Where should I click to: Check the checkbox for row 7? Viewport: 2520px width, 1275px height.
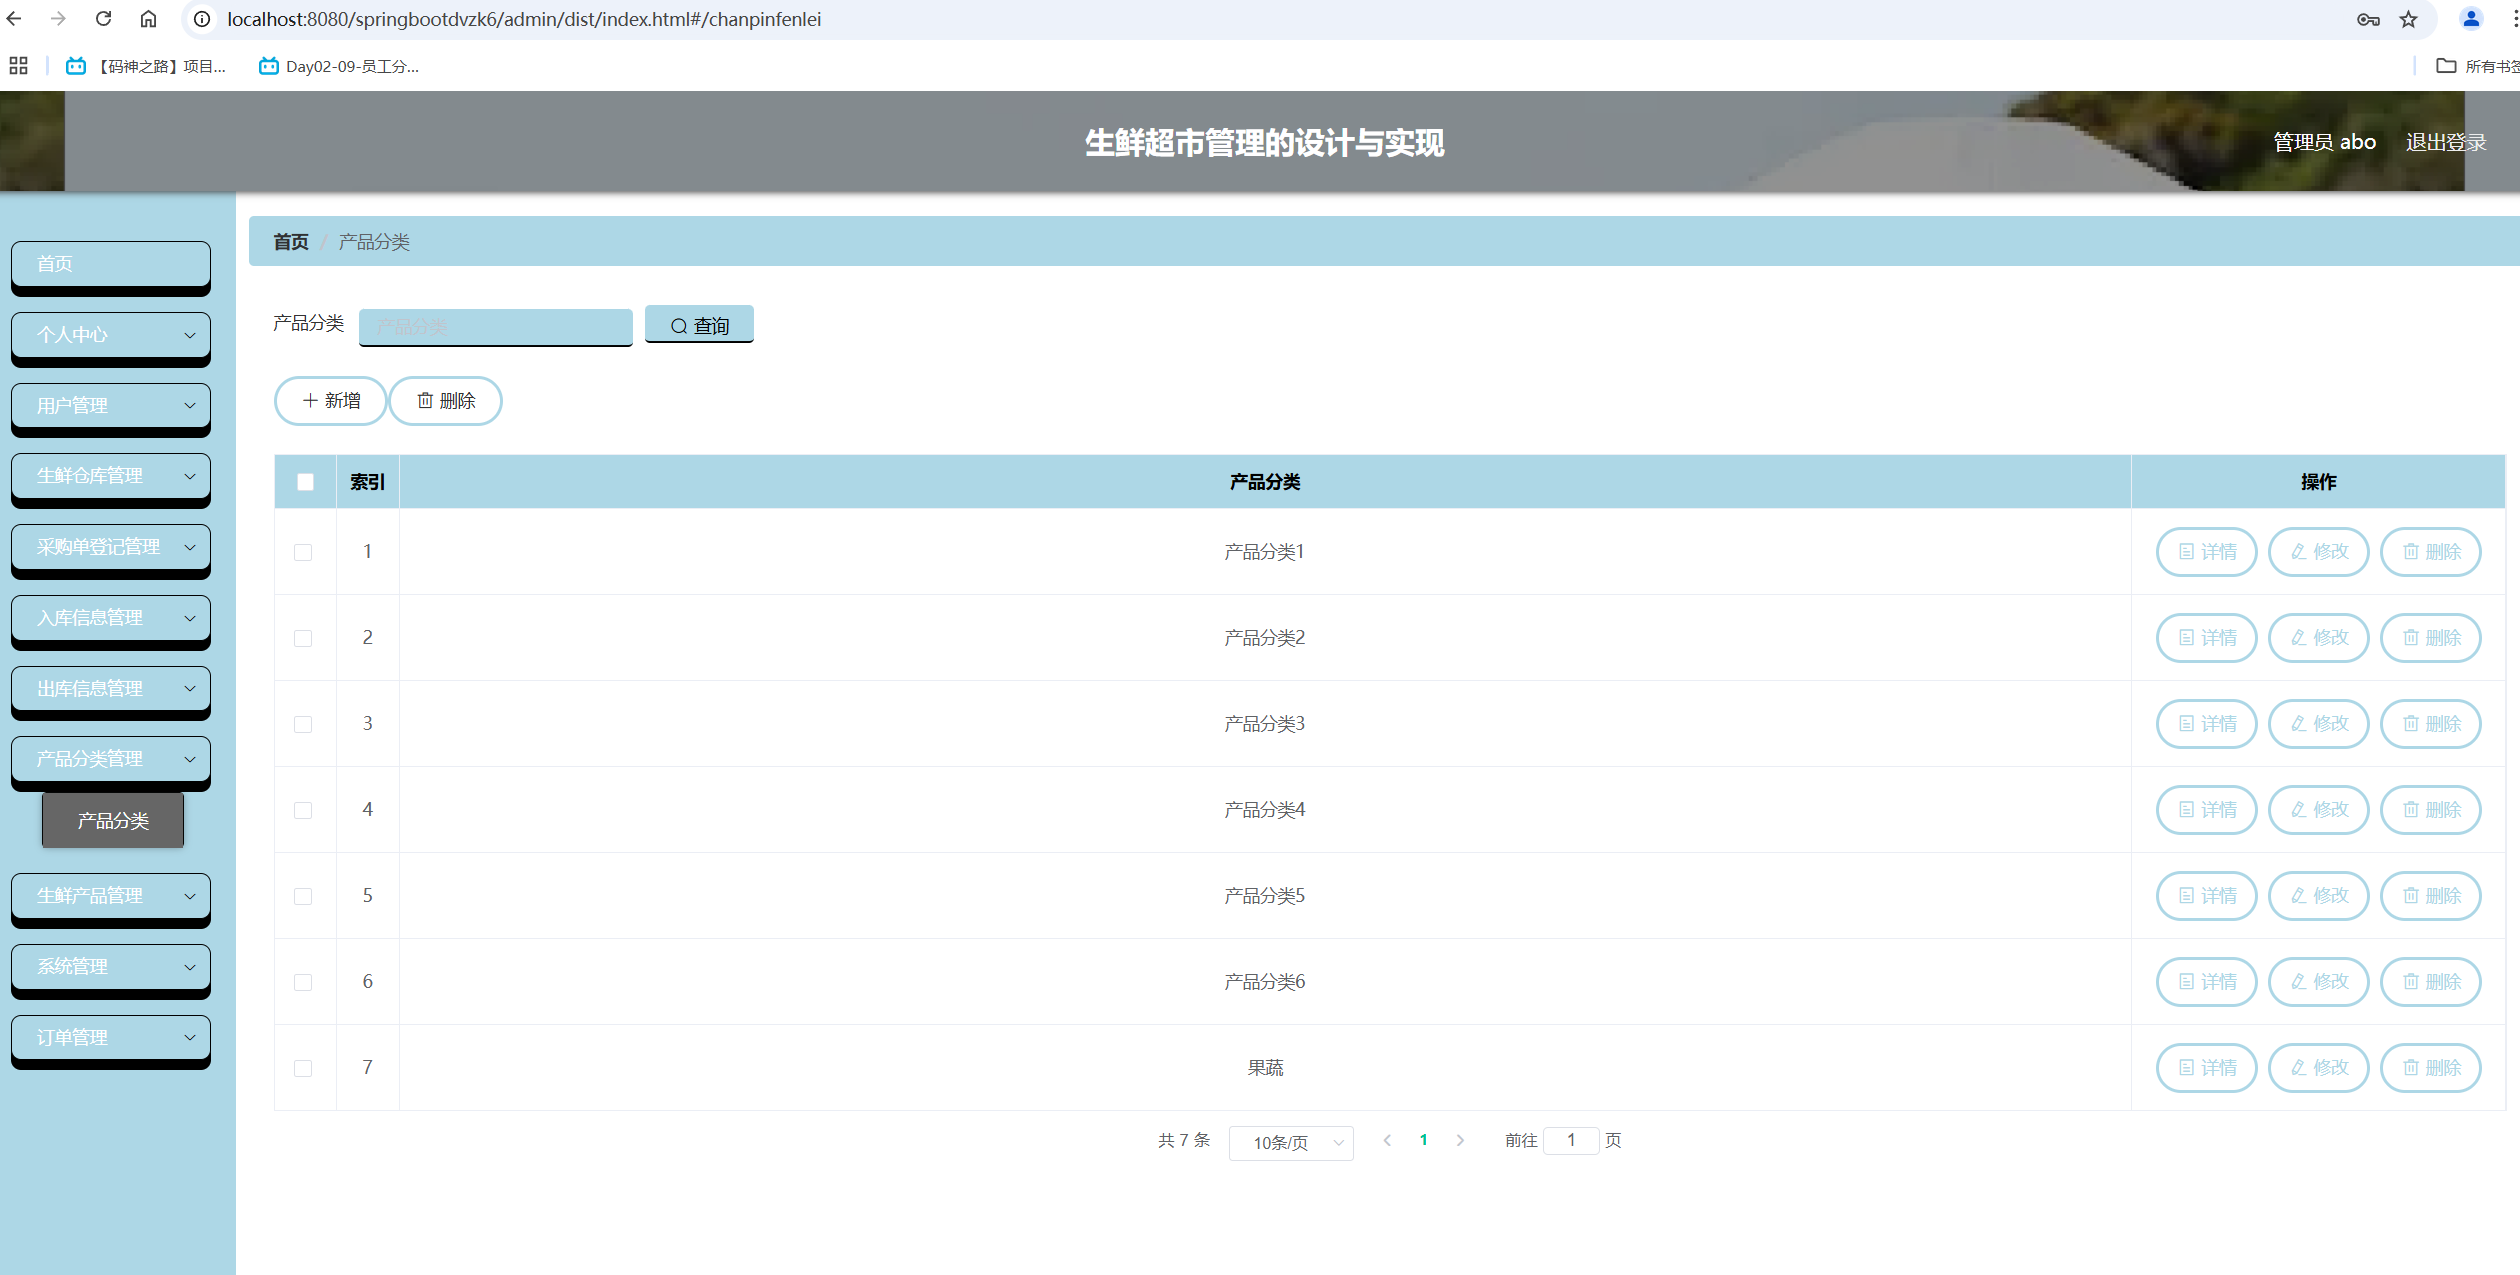pyautogui.click(x=303, y=1068)
